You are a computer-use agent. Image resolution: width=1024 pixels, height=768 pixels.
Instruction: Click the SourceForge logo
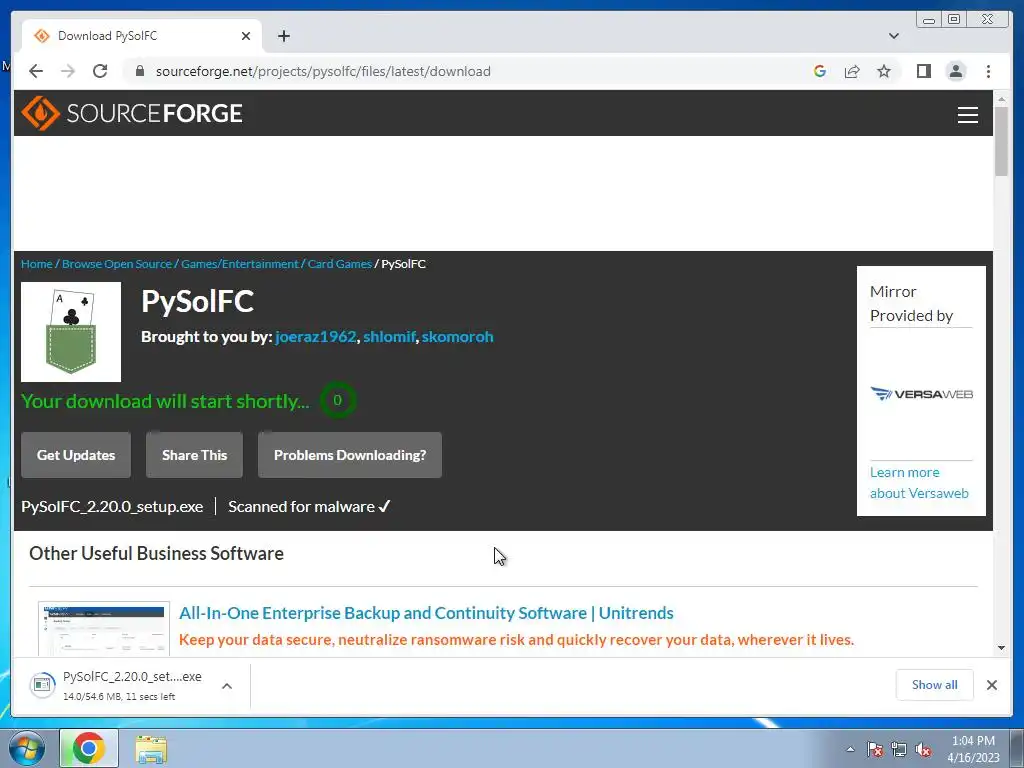point(132,113)
